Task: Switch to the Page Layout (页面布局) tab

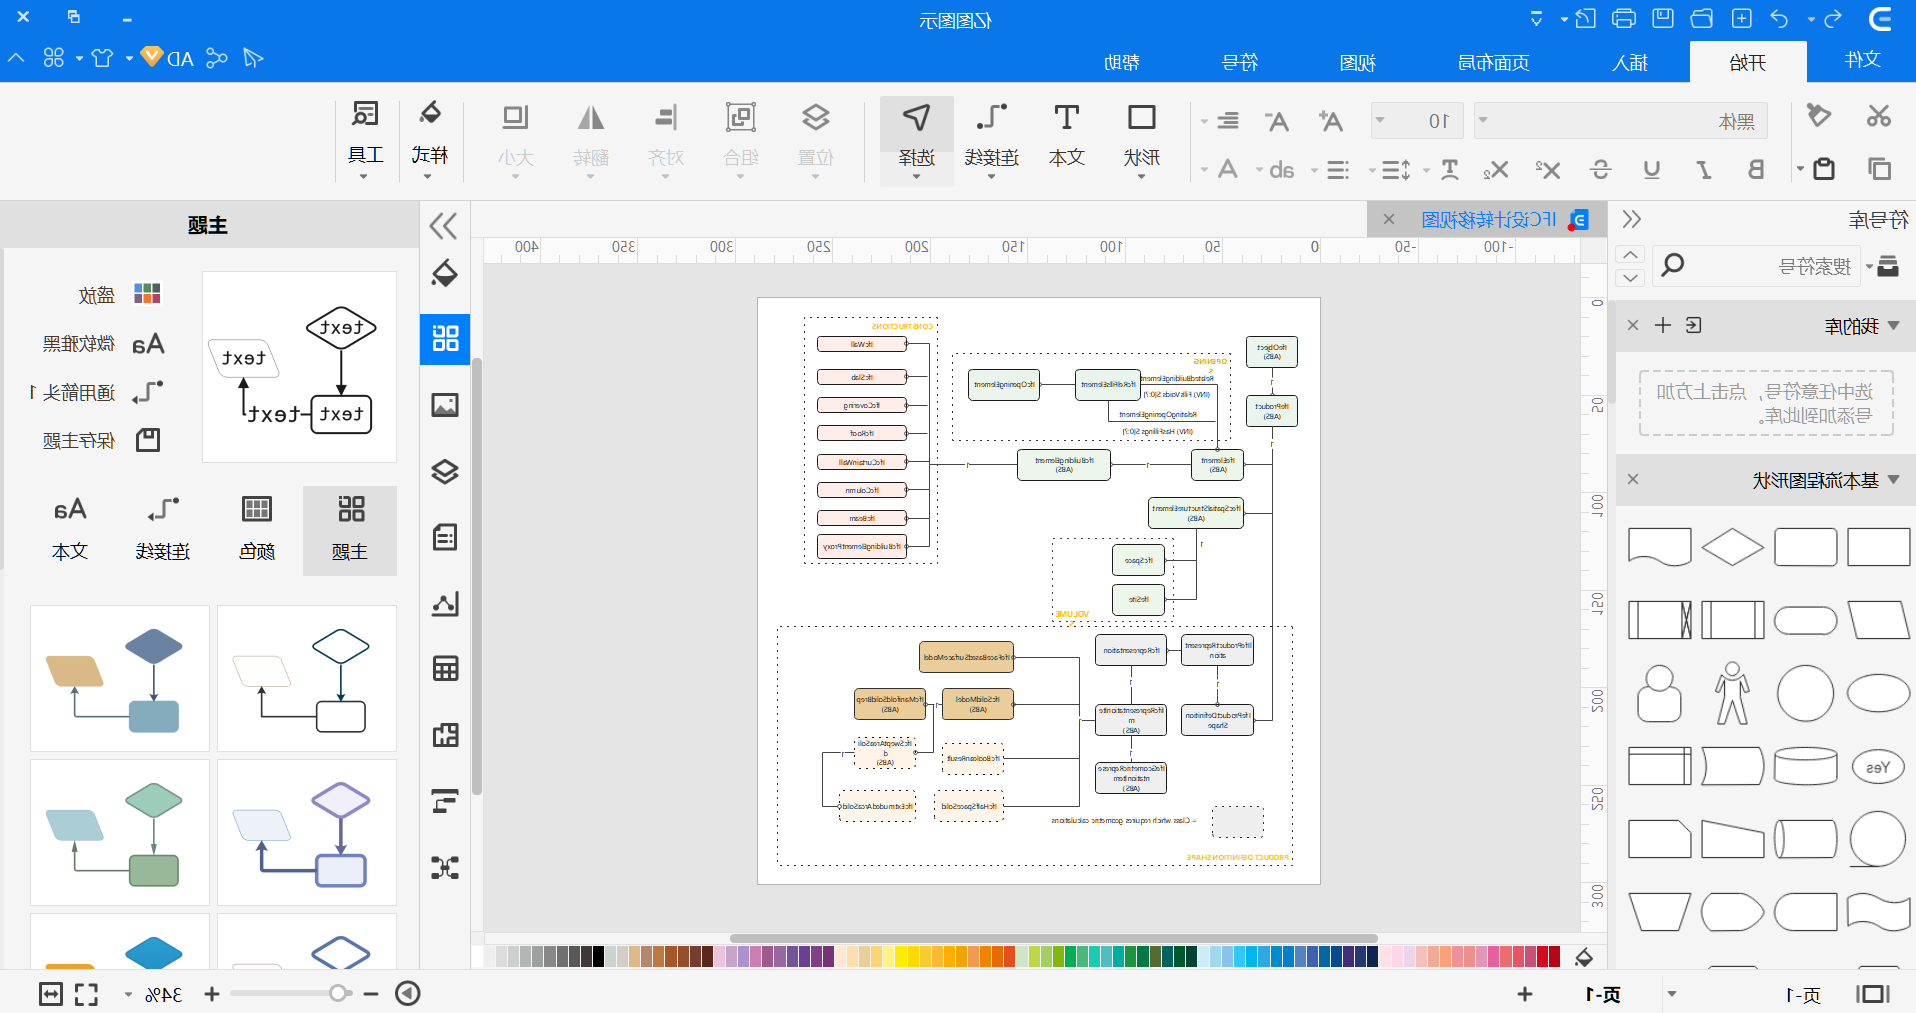Action: [1493, 62]
